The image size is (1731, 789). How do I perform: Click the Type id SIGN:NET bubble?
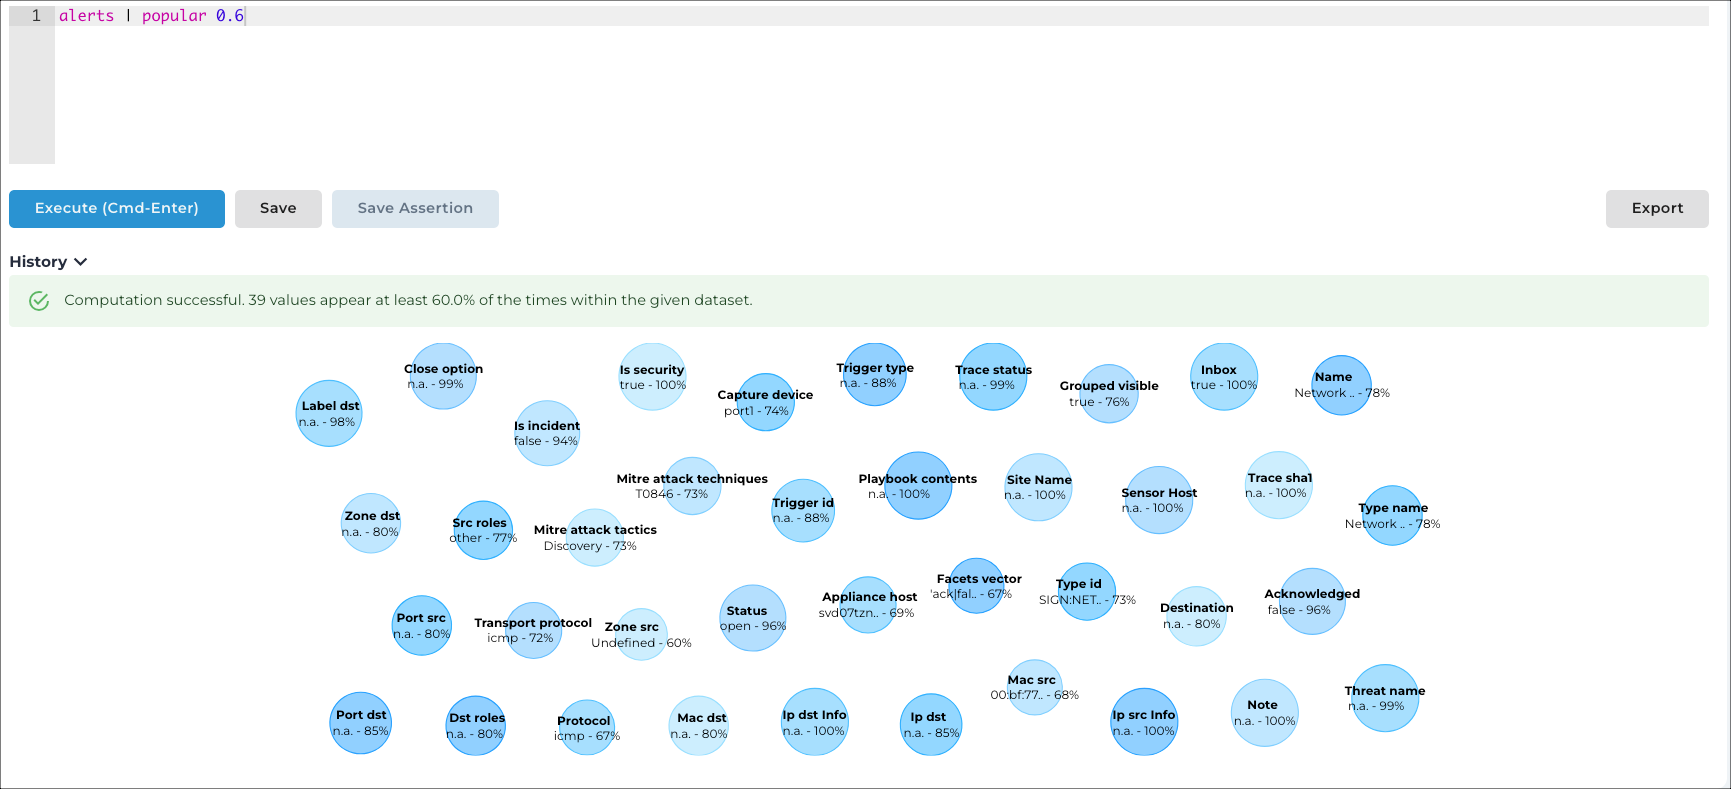coord(1086,592)
